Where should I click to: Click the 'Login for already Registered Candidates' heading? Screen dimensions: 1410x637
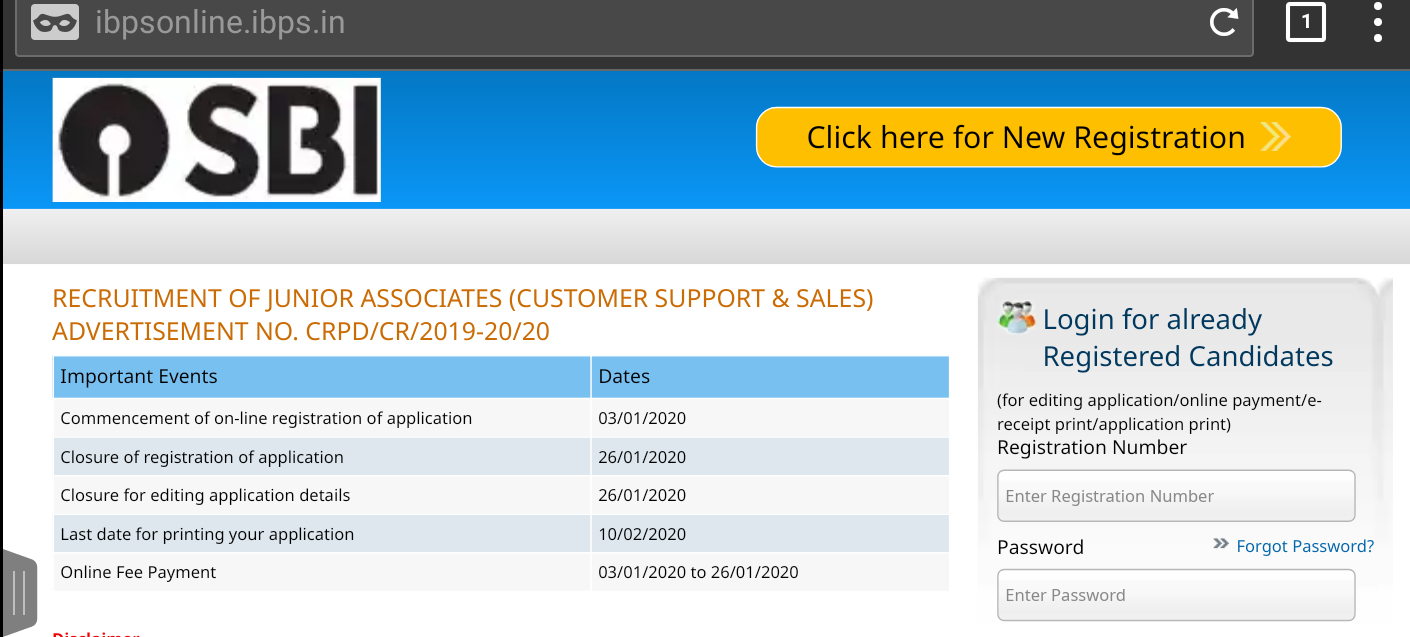pos(1188,337)
